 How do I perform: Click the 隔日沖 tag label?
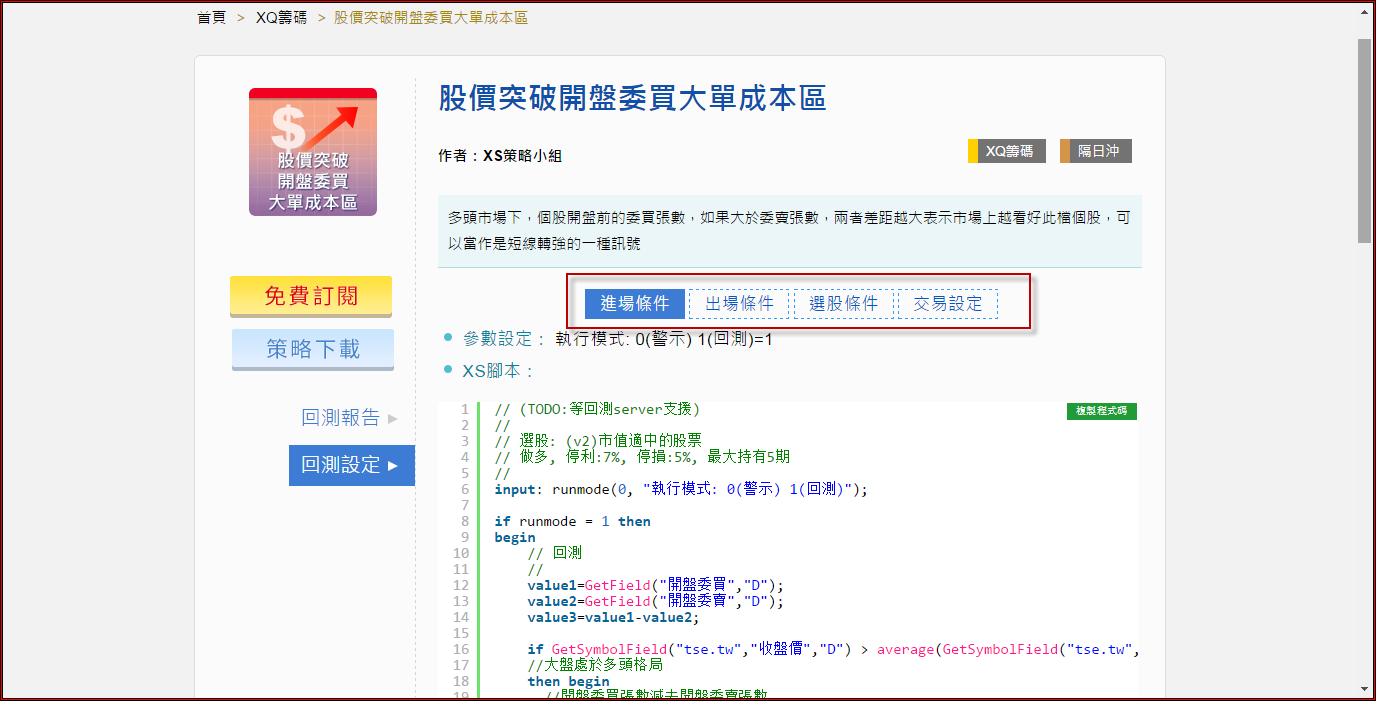(x=1098, y=151)
